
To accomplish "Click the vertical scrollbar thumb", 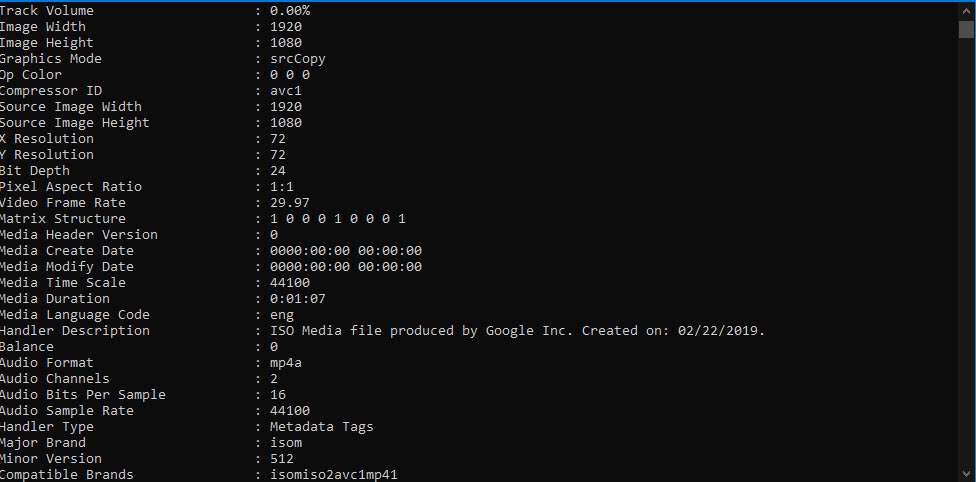I will (x=966, y=27).
